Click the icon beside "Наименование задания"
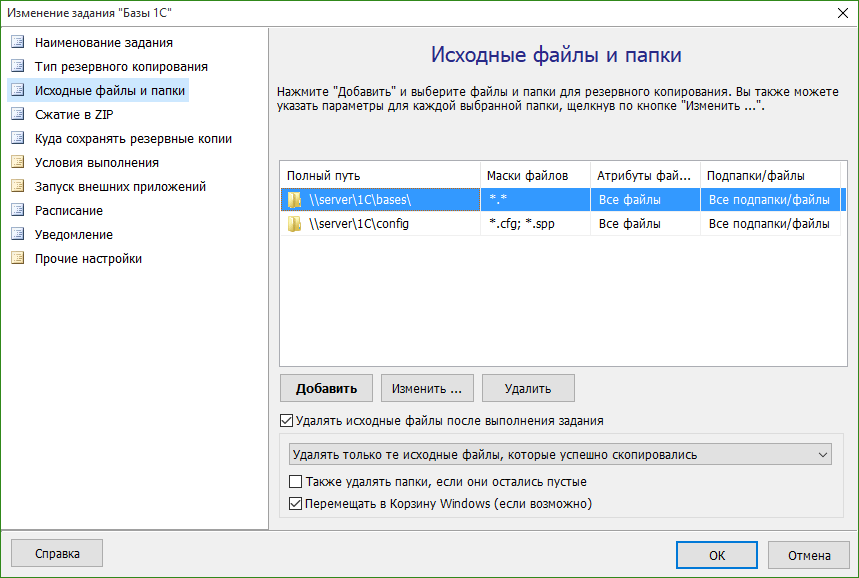This screenshot has width=859, height=578. pyautogui.click(x=17, y=43)
